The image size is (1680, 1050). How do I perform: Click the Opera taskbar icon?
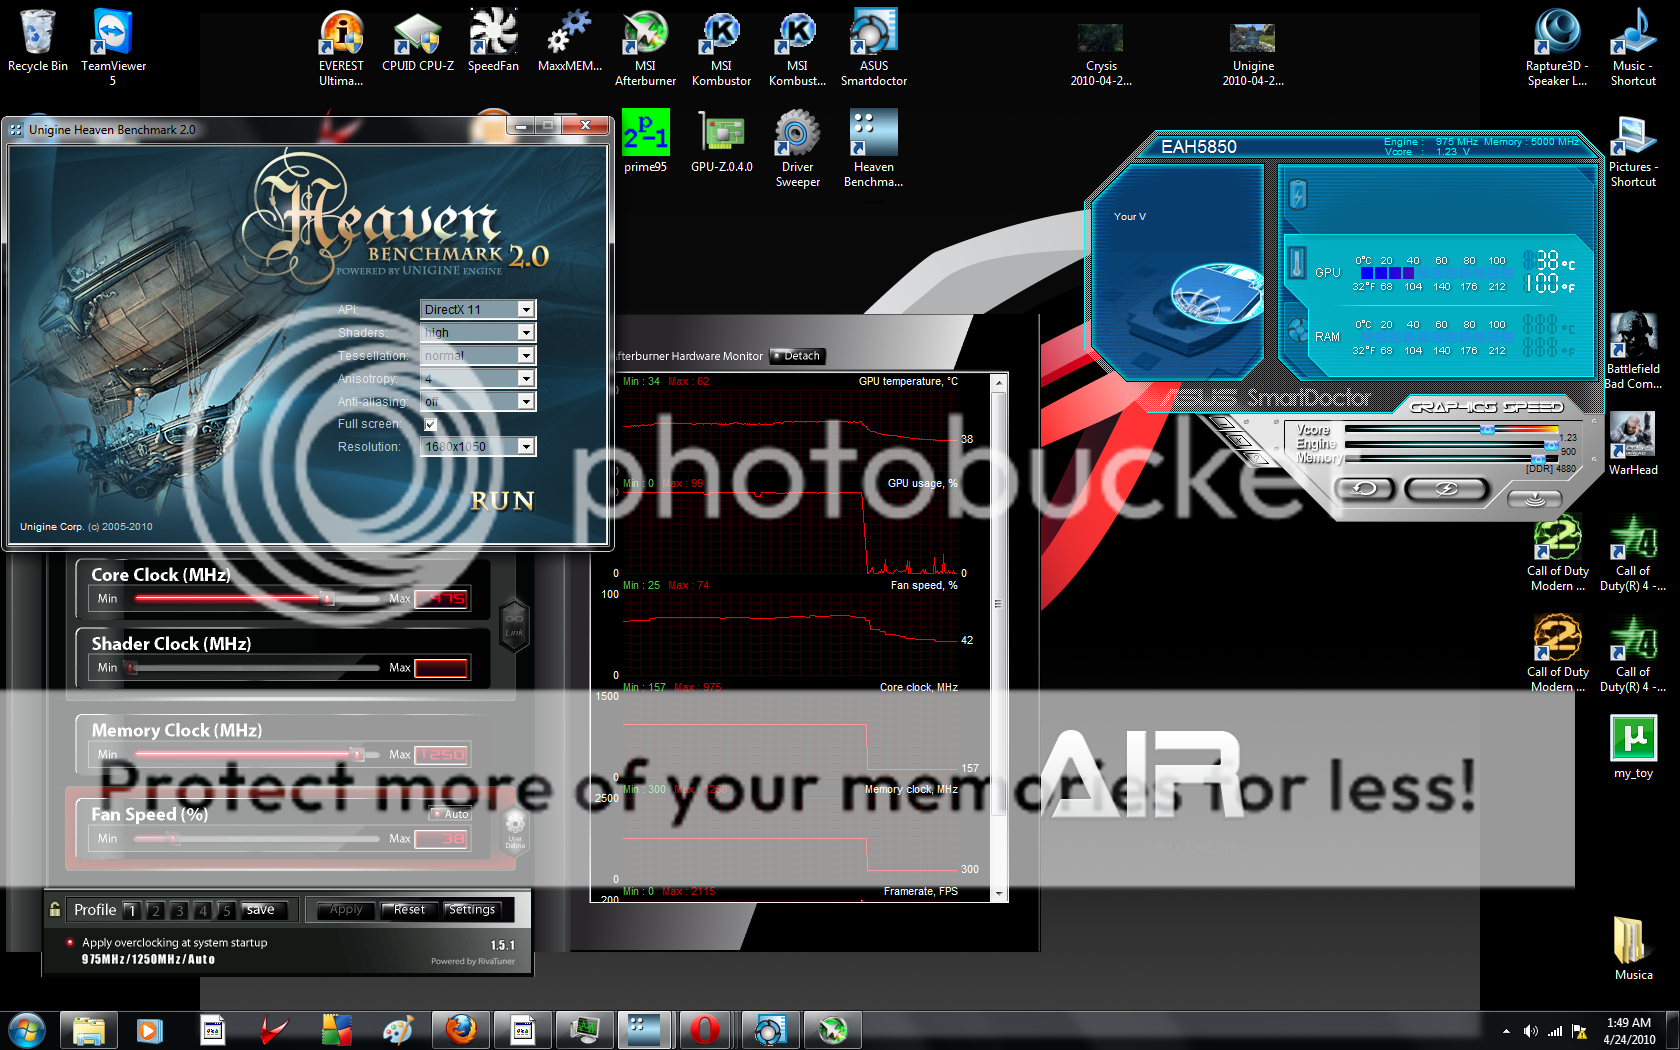[705, 1029]
